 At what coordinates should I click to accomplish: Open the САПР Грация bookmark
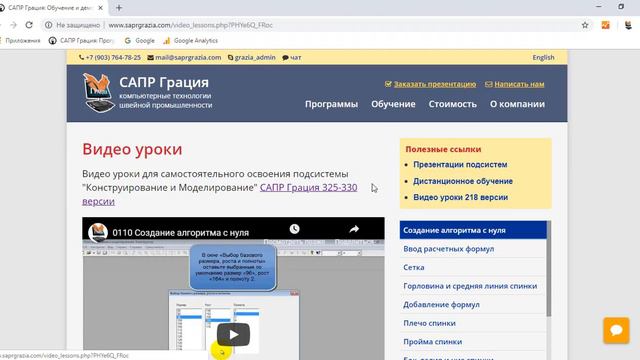[81, 40]
